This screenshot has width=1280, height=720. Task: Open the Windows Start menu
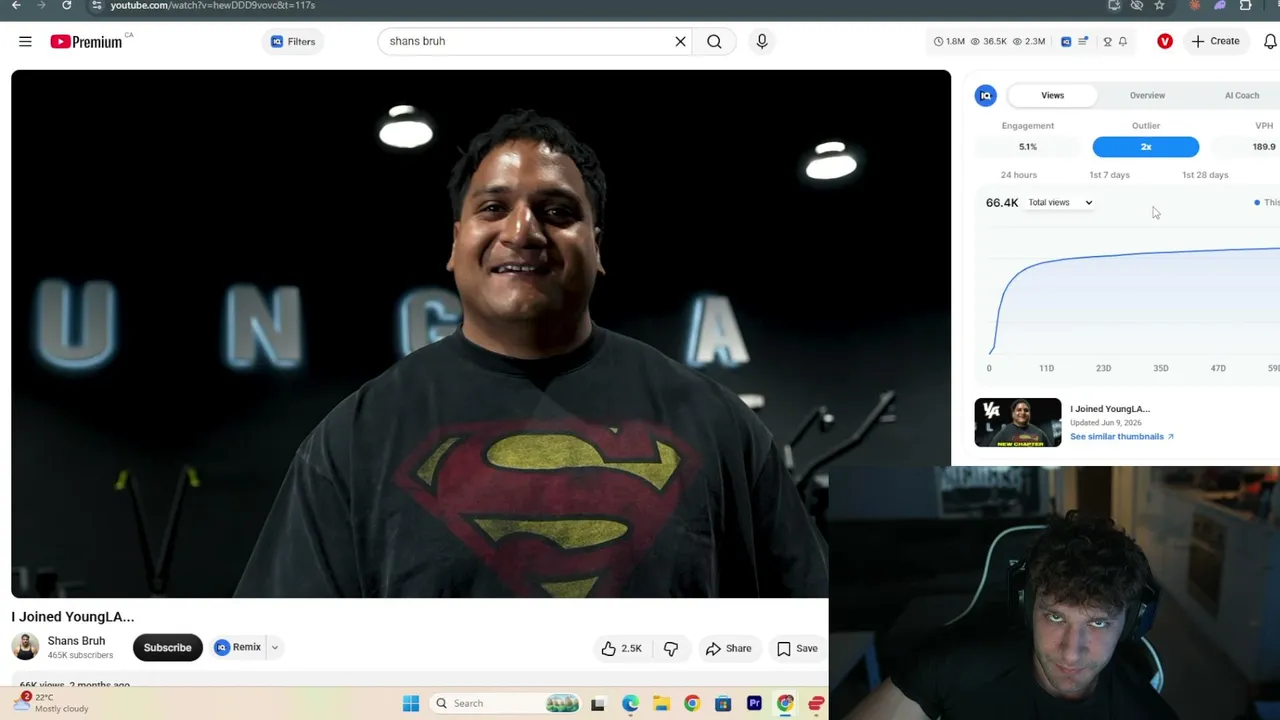pyautogui.click(x=411, y=704)
